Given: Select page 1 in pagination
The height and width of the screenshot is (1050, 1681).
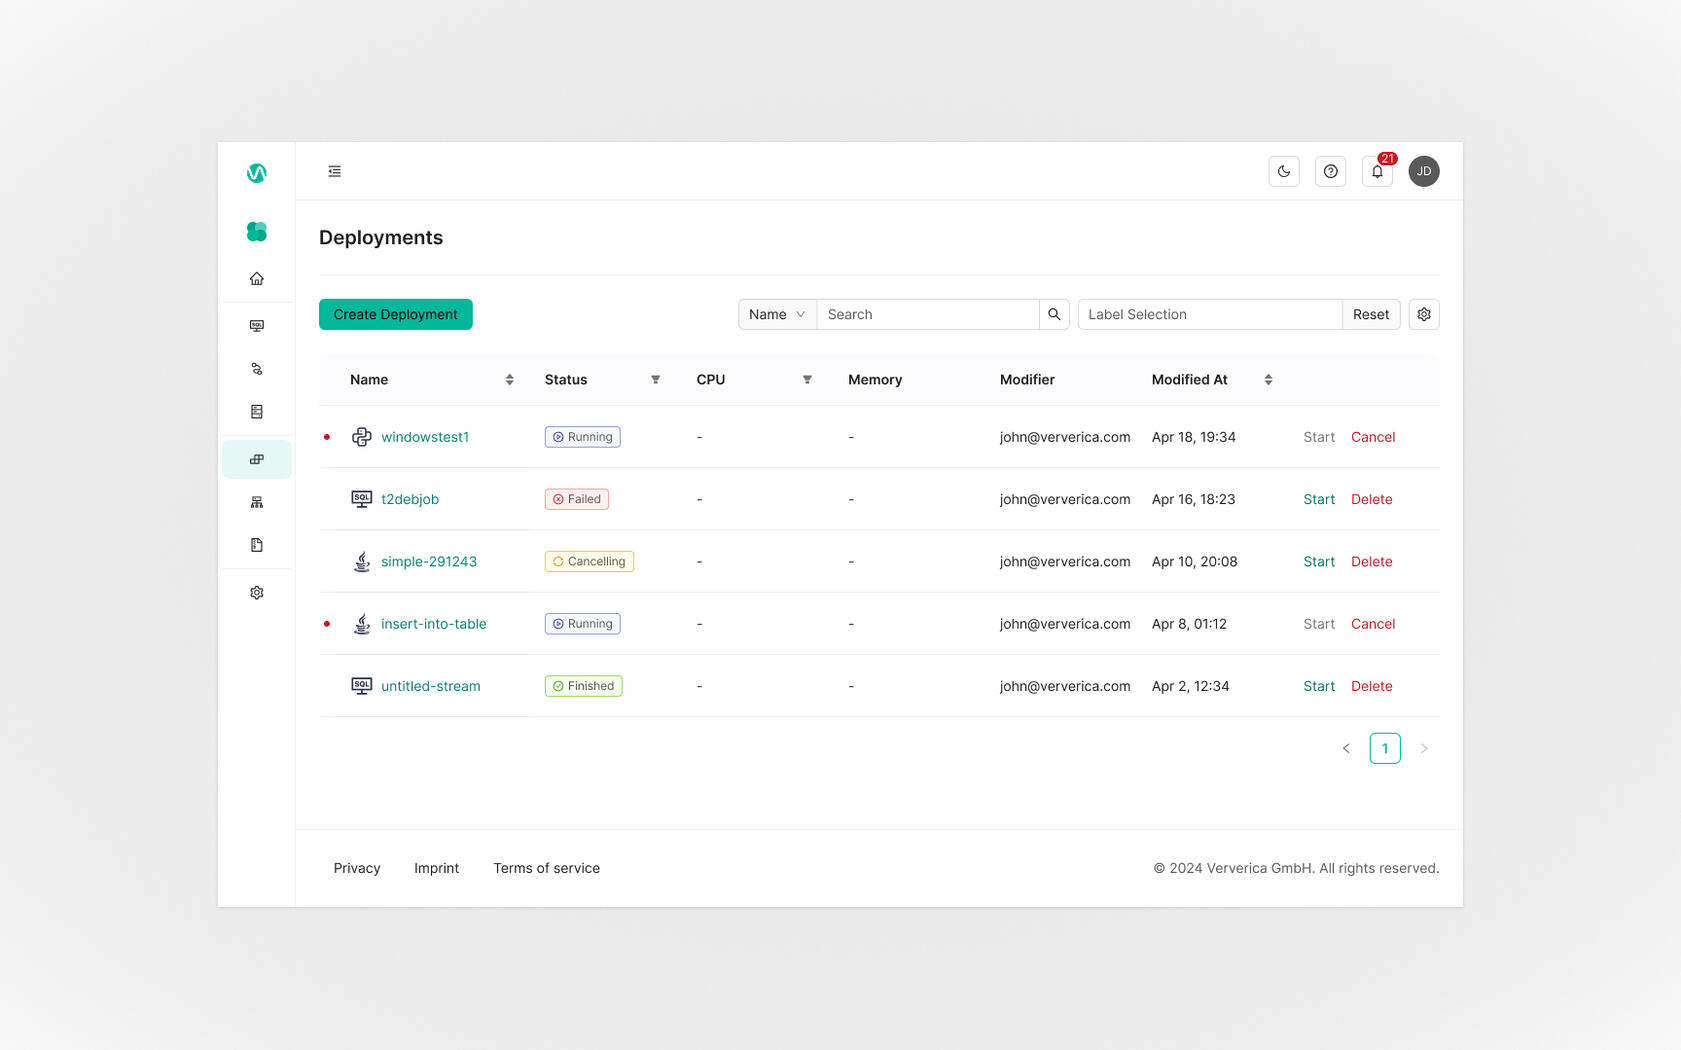Looking at the screenshot, I should click(1384, 749).
